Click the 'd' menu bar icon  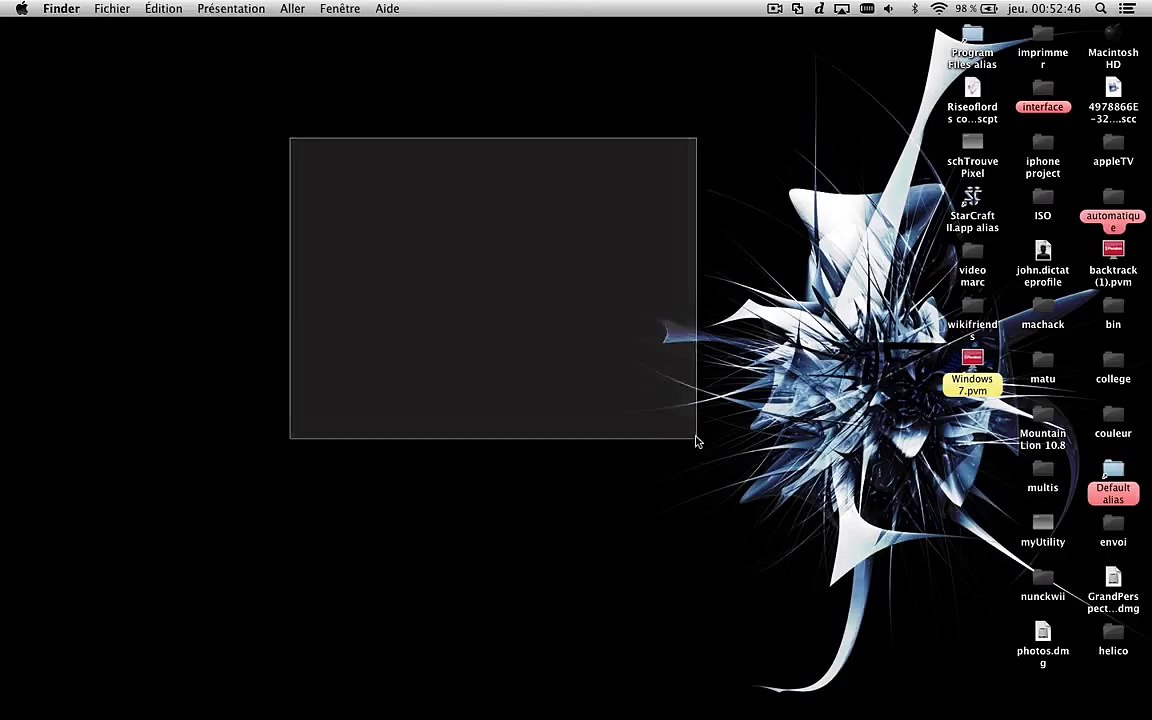pyautogui.click(x=819, y=9)
